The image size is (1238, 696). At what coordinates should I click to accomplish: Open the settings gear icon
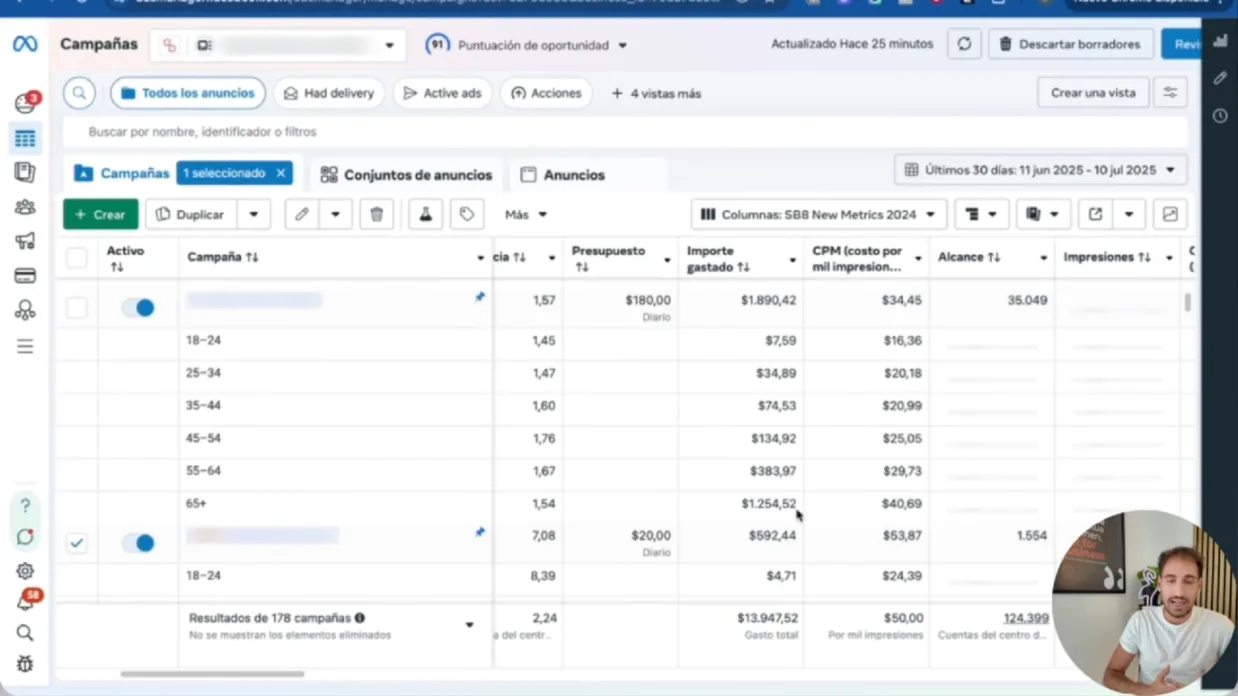pos(25,571)
